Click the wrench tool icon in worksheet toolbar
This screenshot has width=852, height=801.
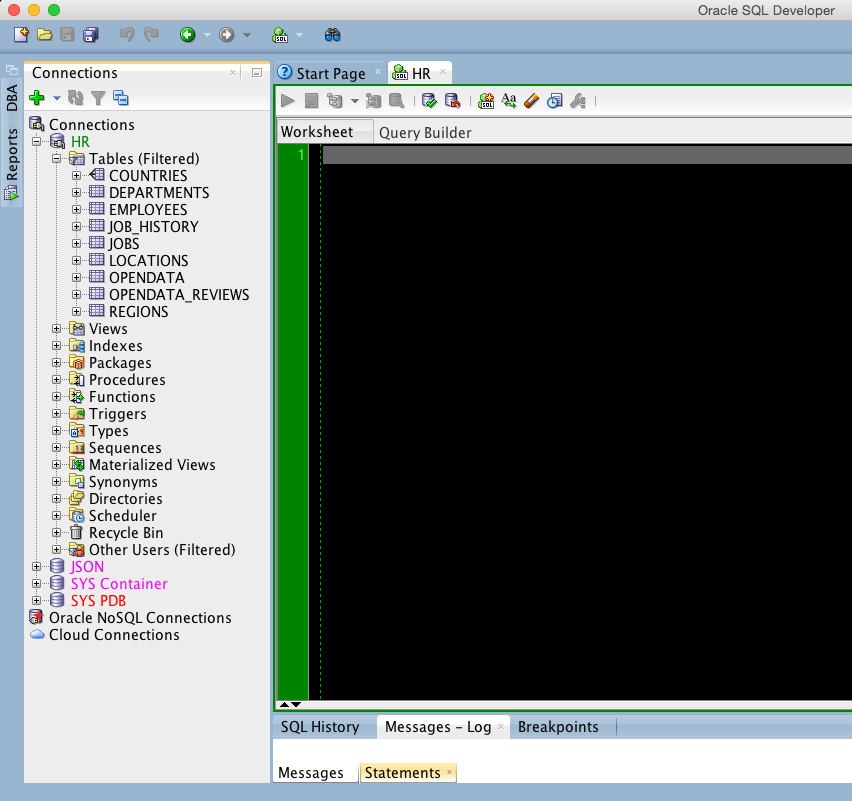click(578, 101)
